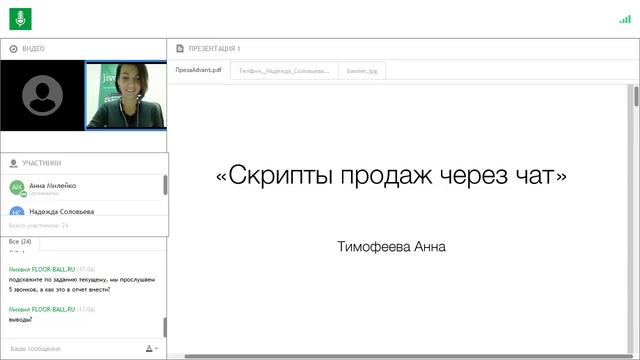The height and width of the screenshot is (360, 640).
Task: Click the participants panel person icon
Action: [13, 163]
